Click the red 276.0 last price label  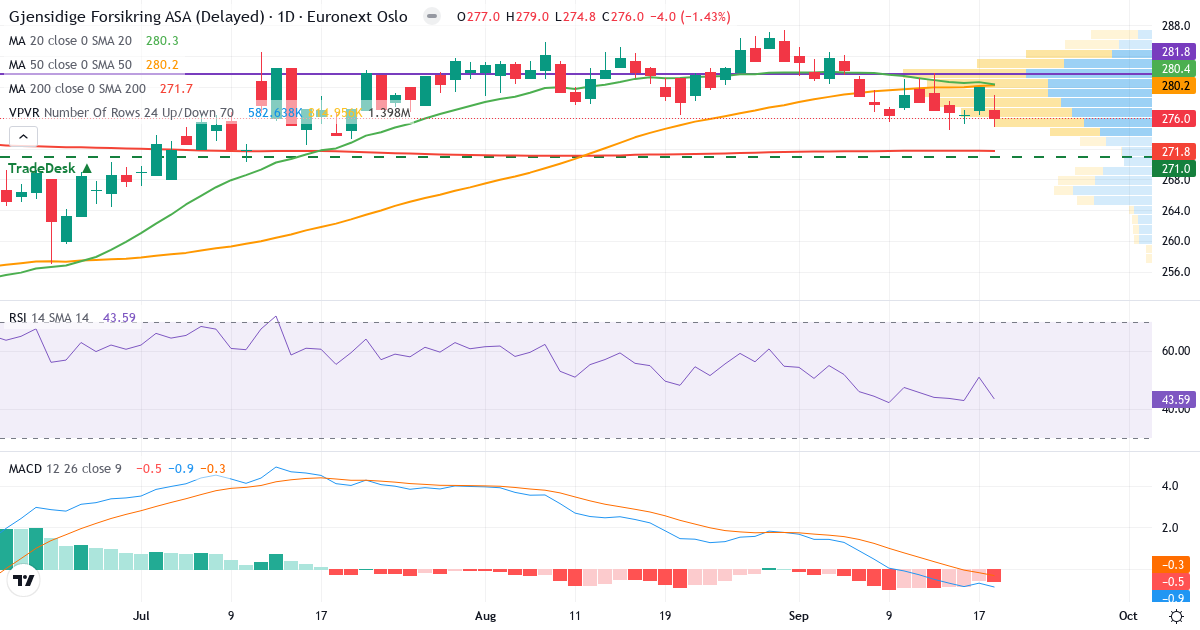(1175, 119)
